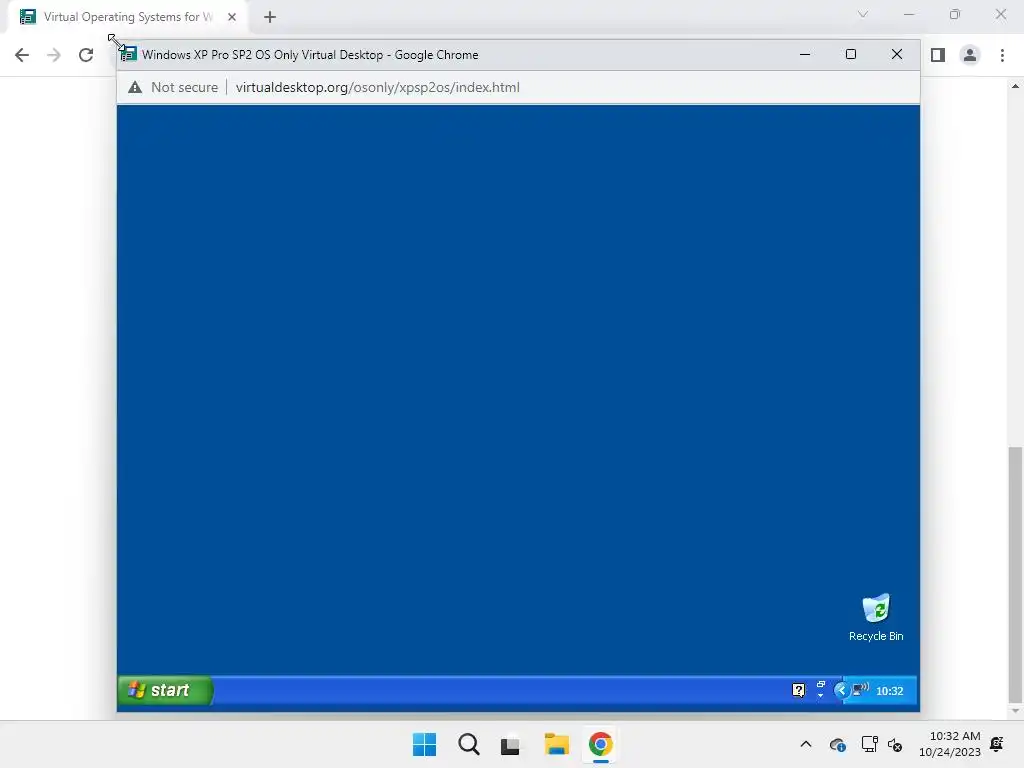Screen dimensions: 1024x768
Task: Click the scrollbar down arrow
Action: point(1015,712)
